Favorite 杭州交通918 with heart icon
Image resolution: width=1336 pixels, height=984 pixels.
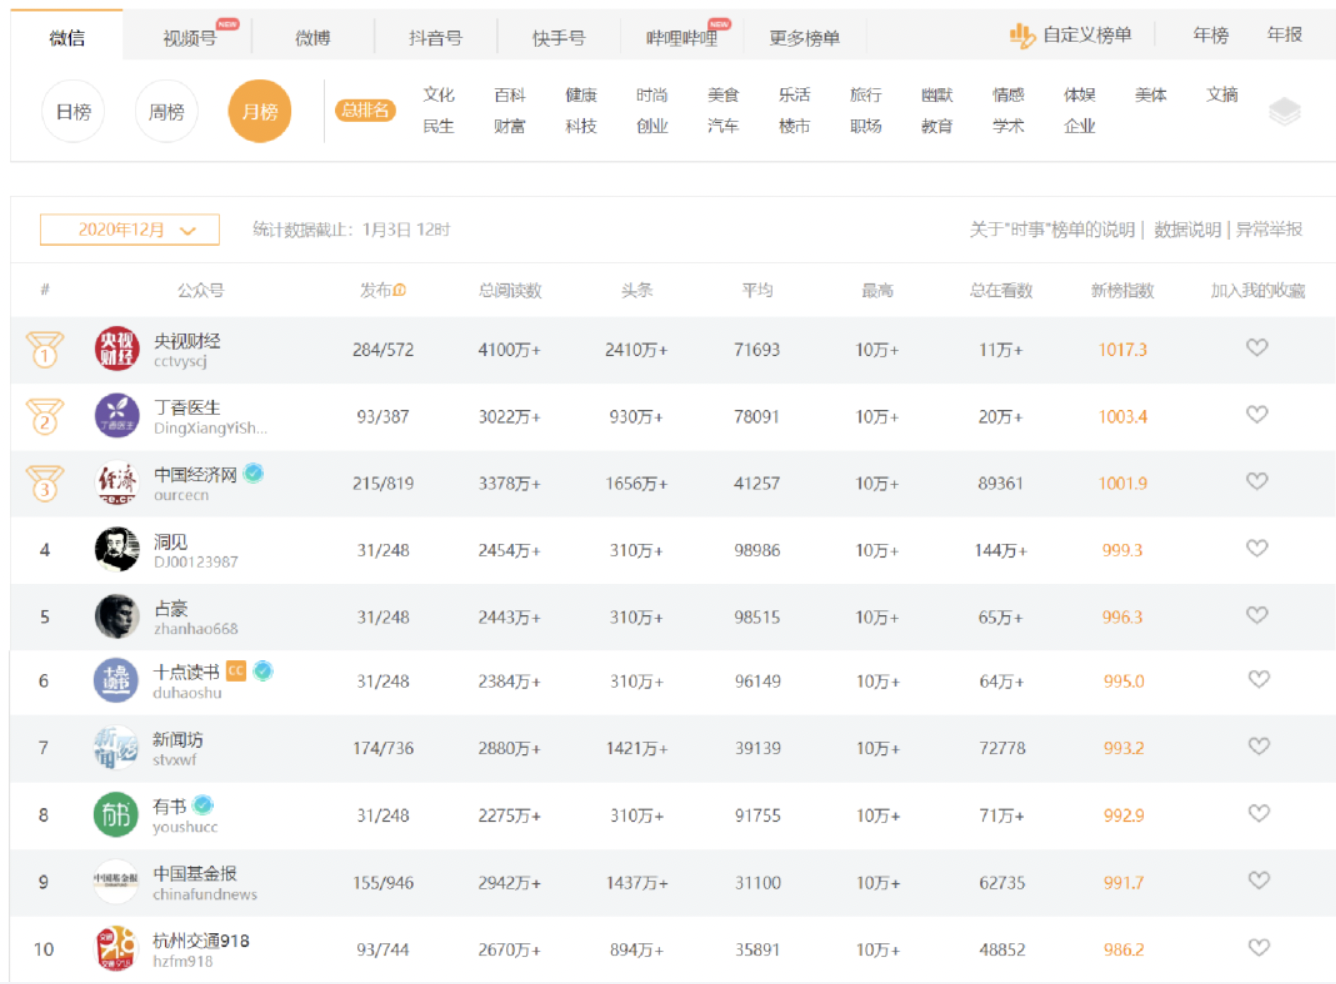click(x=1259, y=947)
